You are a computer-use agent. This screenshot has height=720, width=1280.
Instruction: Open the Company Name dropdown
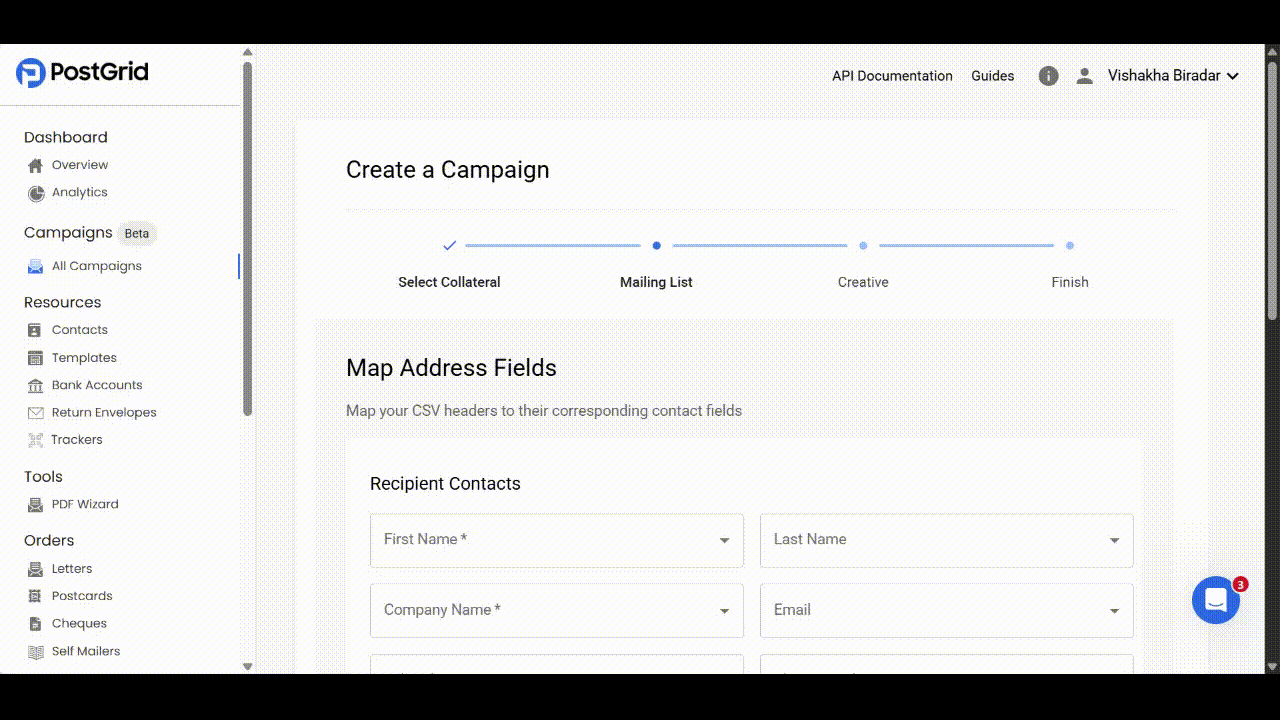(557, 610)
